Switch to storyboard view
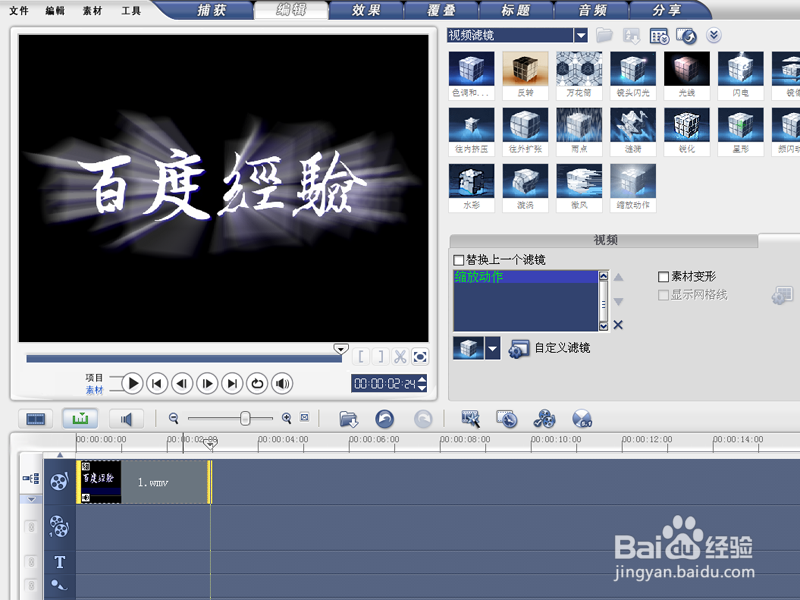 coord(36,419)
